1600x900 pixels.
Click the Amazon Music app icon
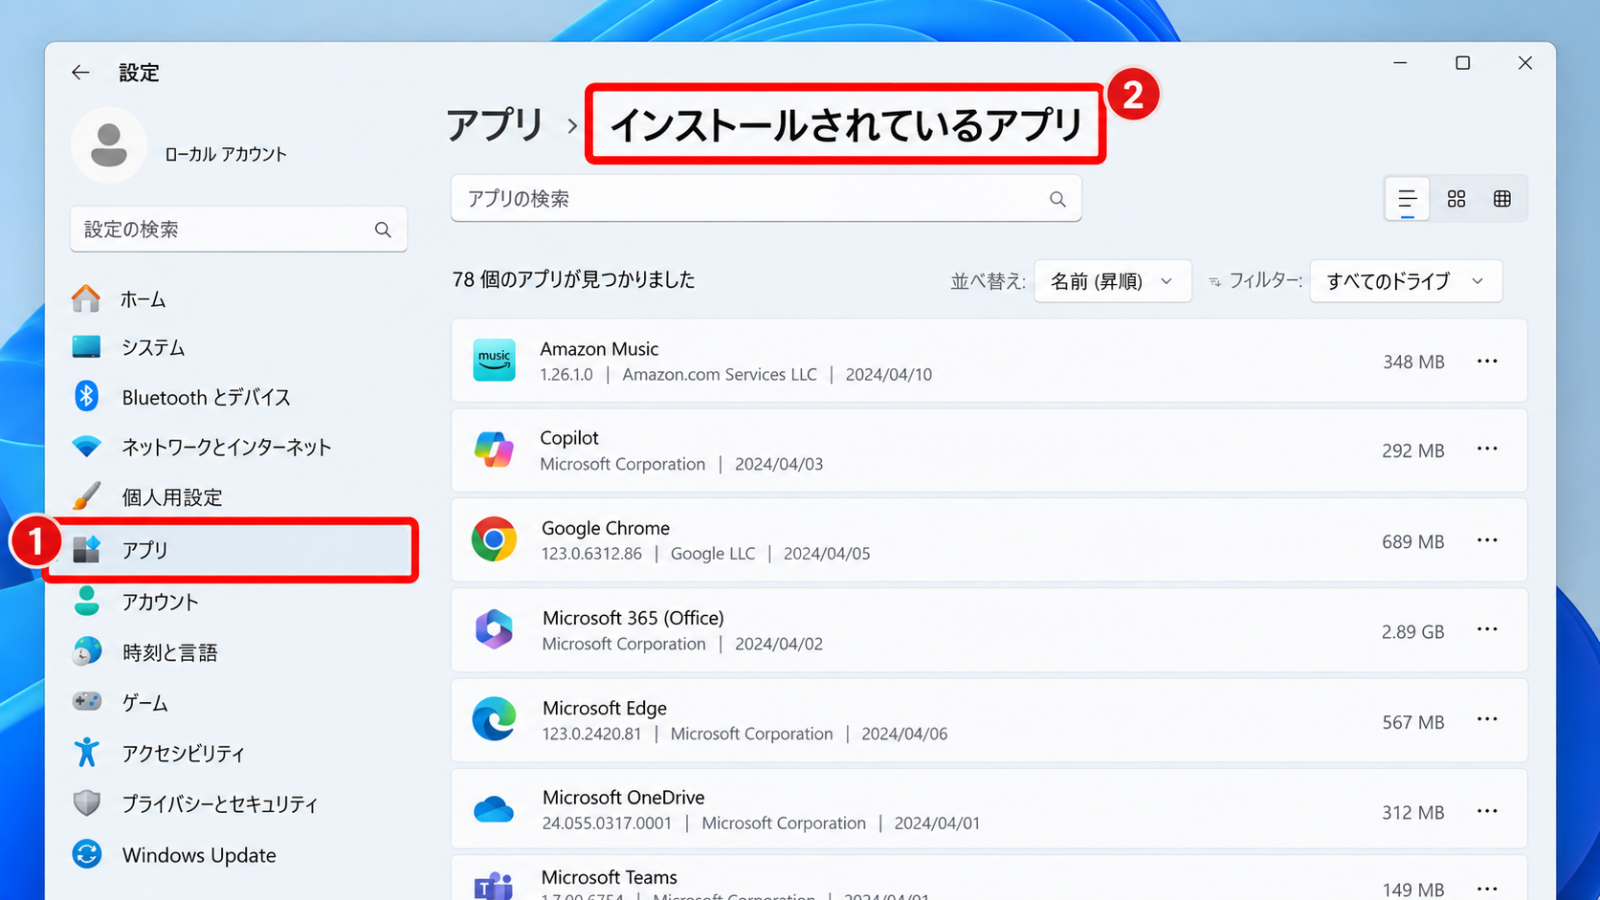(494, 360)
